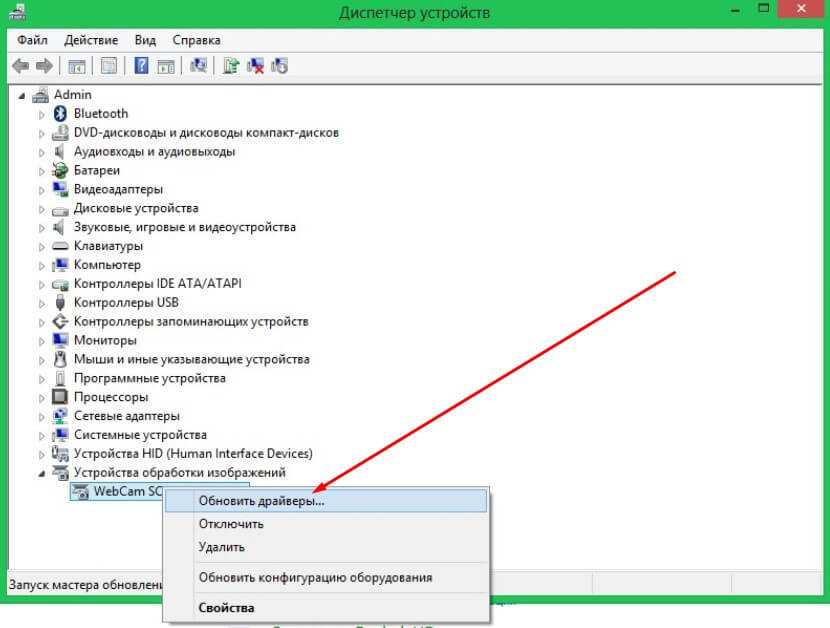Screen dimensions: 830x628
Task: Click the Мониторы icon
Action: click(x=60, y=340)
